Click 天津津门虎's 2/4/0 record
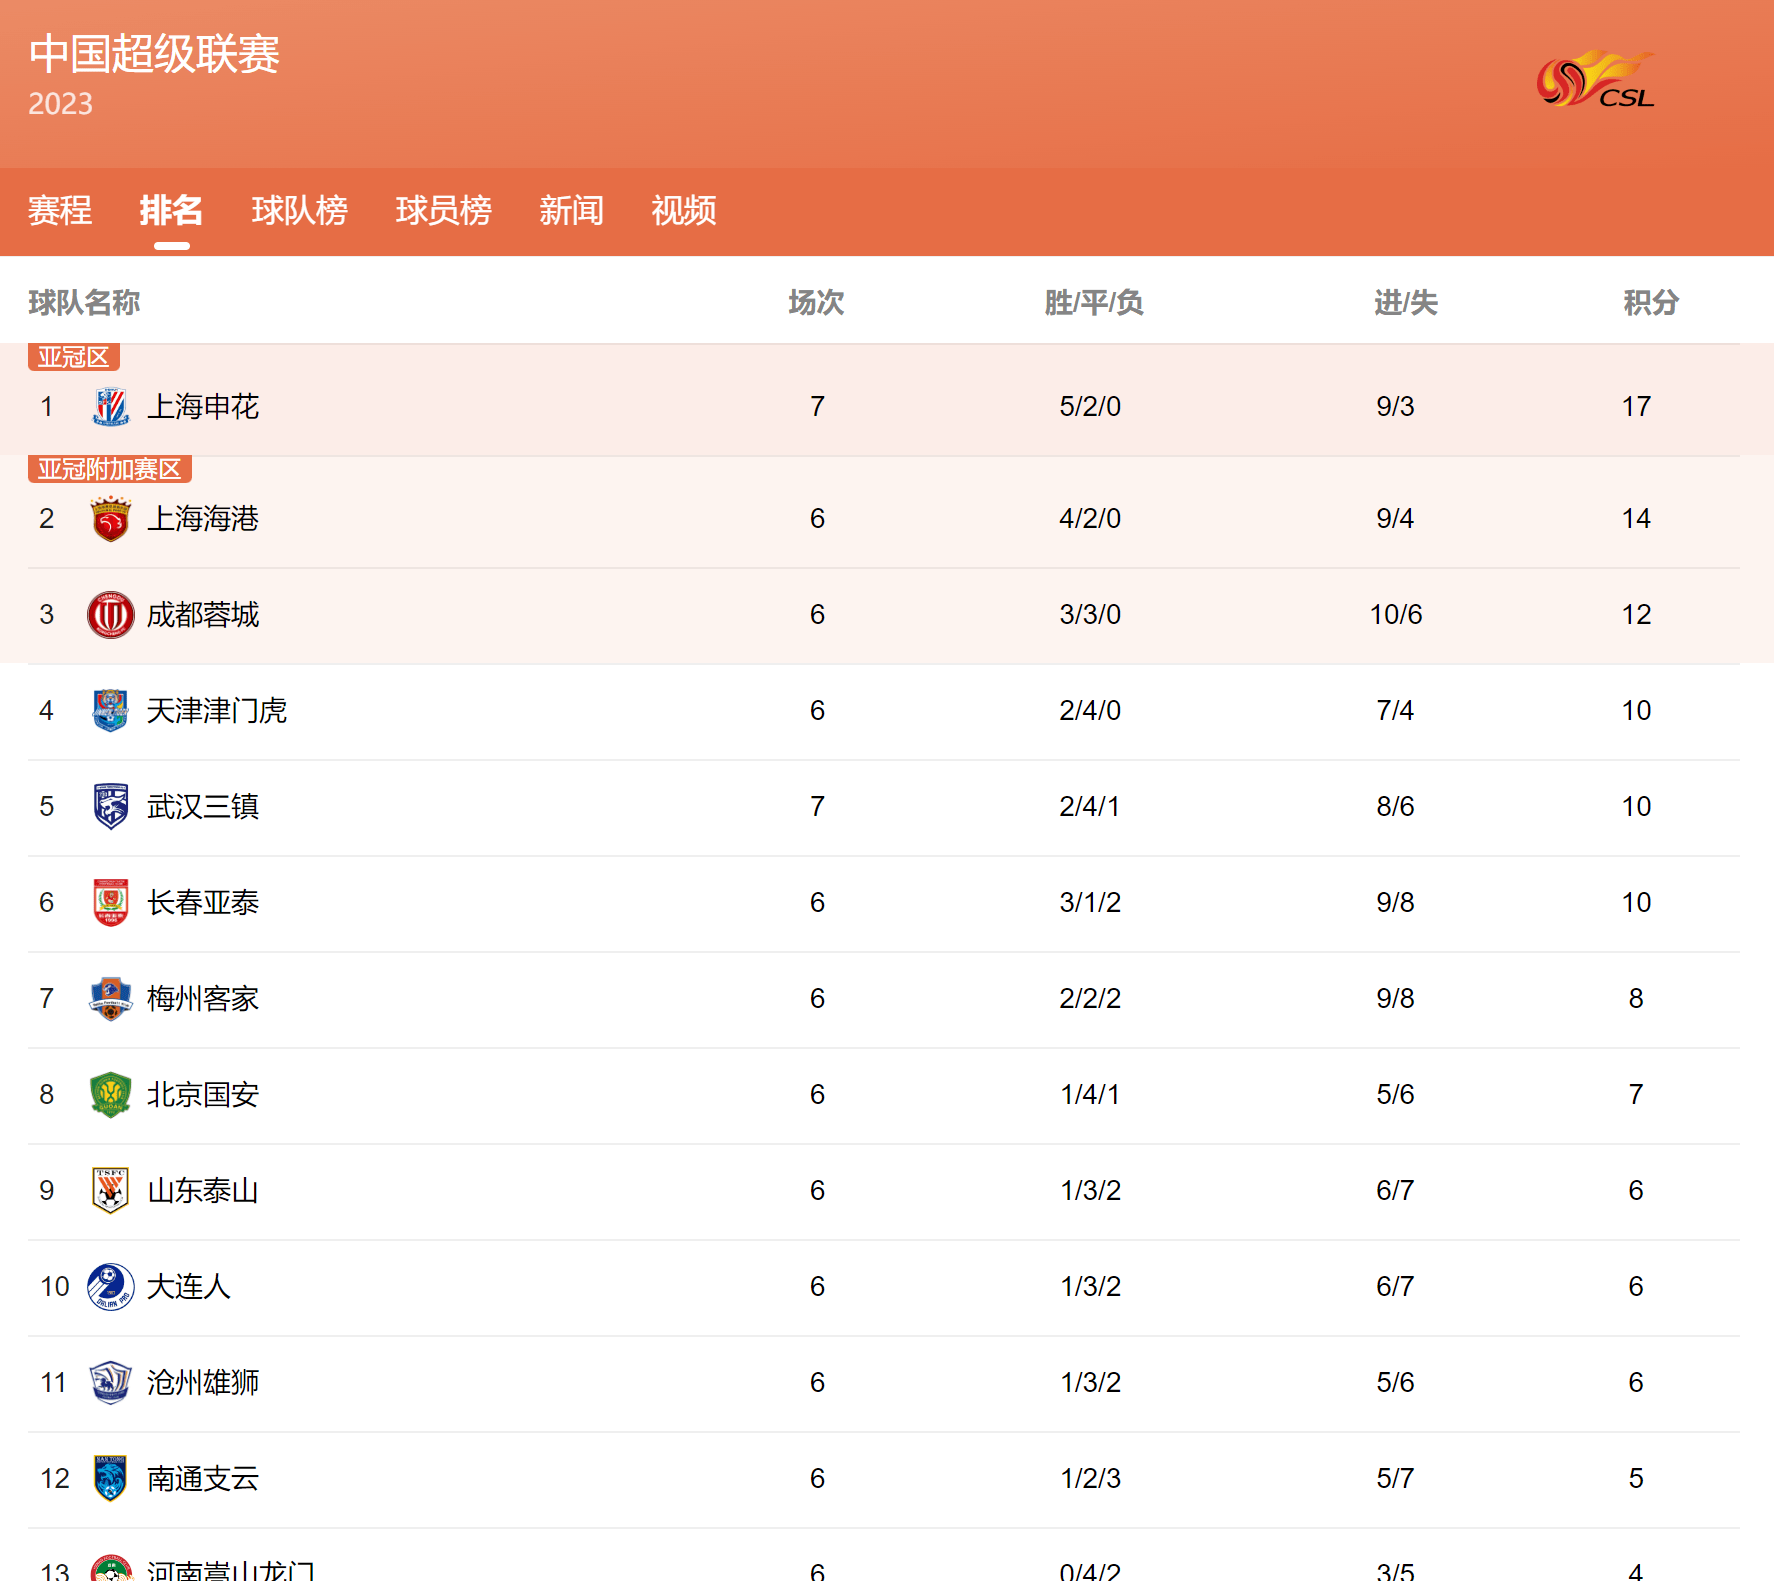Screen dimensions: 1777x1581 (x=1090, y=711)
